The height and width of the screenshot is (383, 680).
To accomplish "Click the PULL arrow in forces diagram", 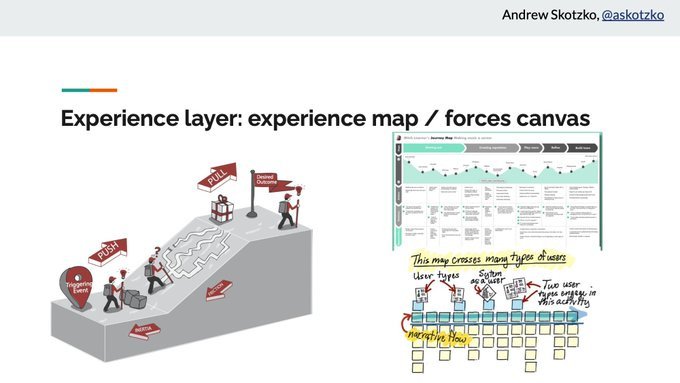I will tap(217, 177).
